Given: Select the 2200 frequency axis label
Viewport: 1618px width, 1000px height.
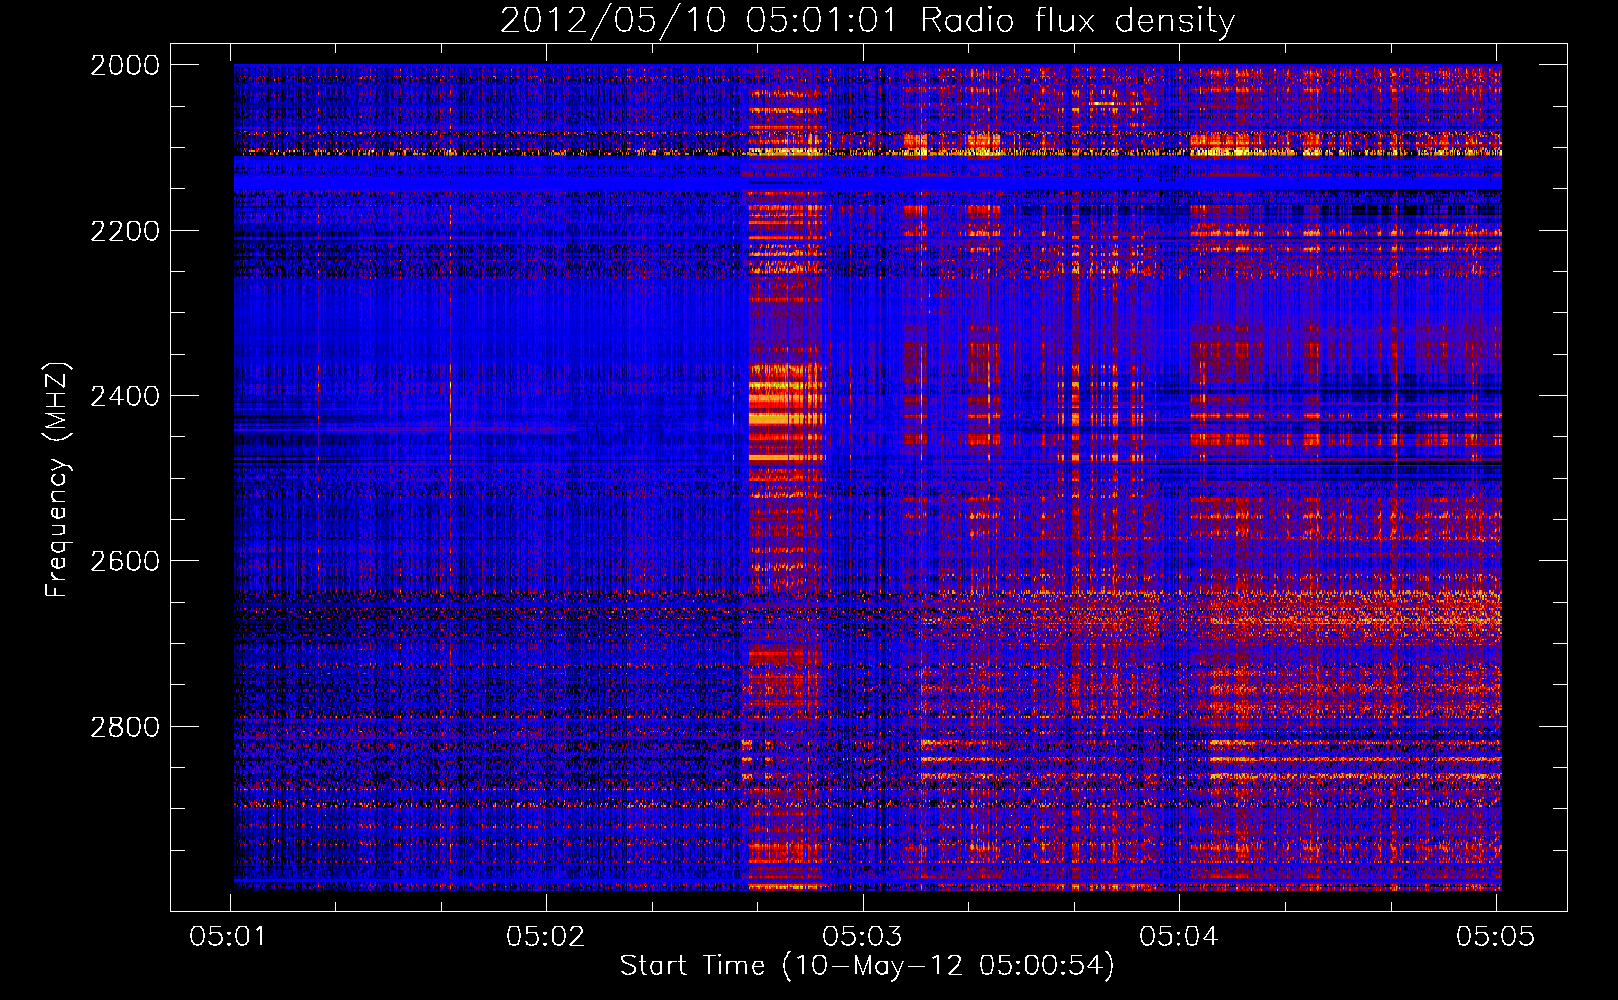Looking at the screenshot, I should (125, 231).
